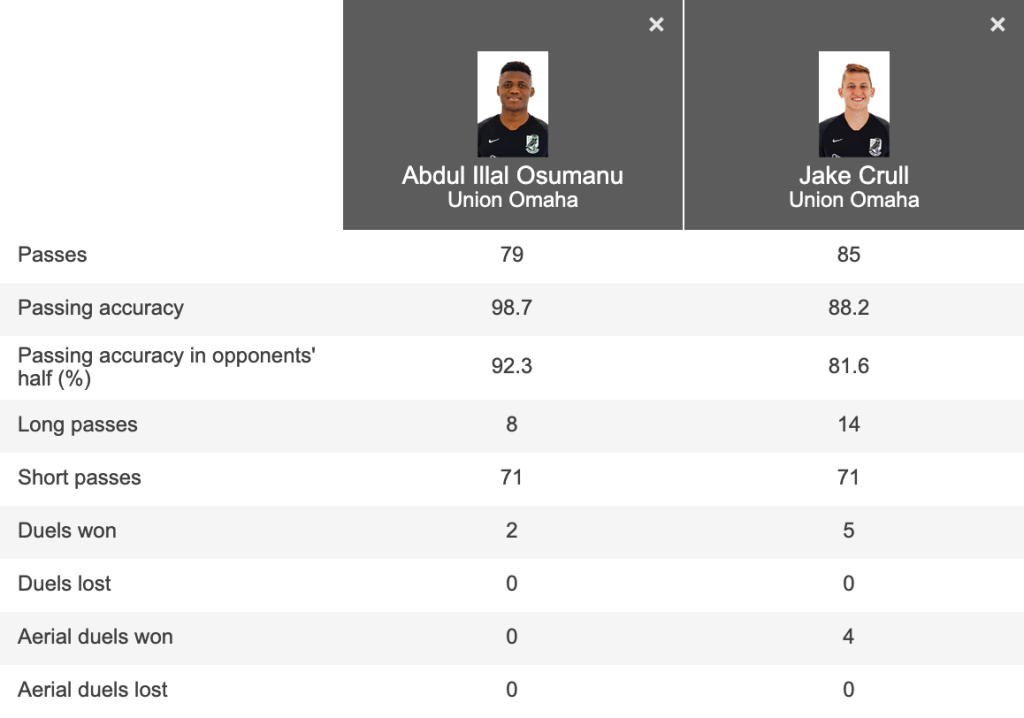Select the Aerial duels lost label
The image size is (1024, 718).
click(x=92, y=690)
